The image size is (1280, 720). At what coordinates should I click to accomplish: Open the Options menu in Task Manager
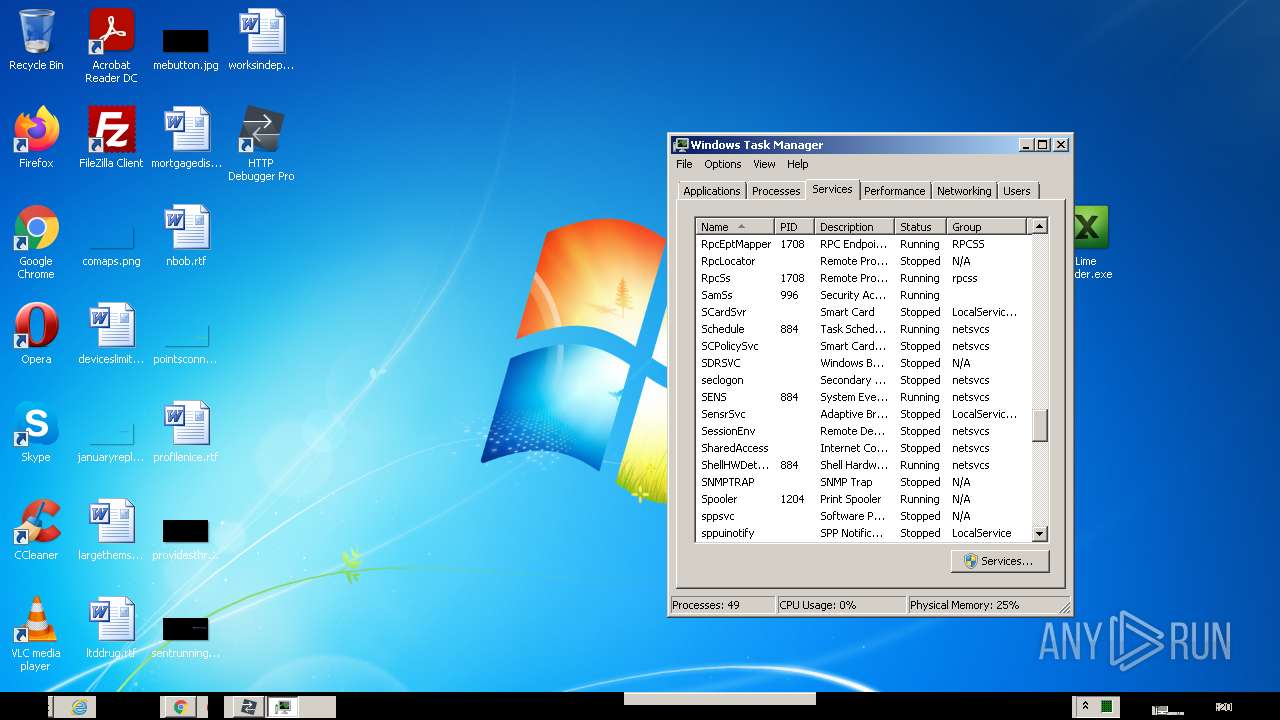tap(723, 164)
